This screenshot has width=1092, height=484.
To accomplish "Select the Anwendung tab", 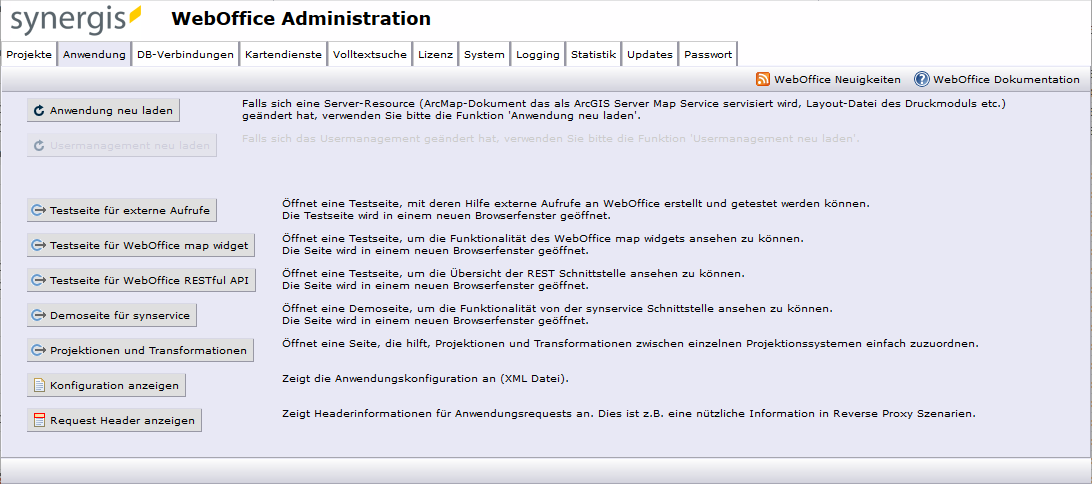I will (94, 54).
